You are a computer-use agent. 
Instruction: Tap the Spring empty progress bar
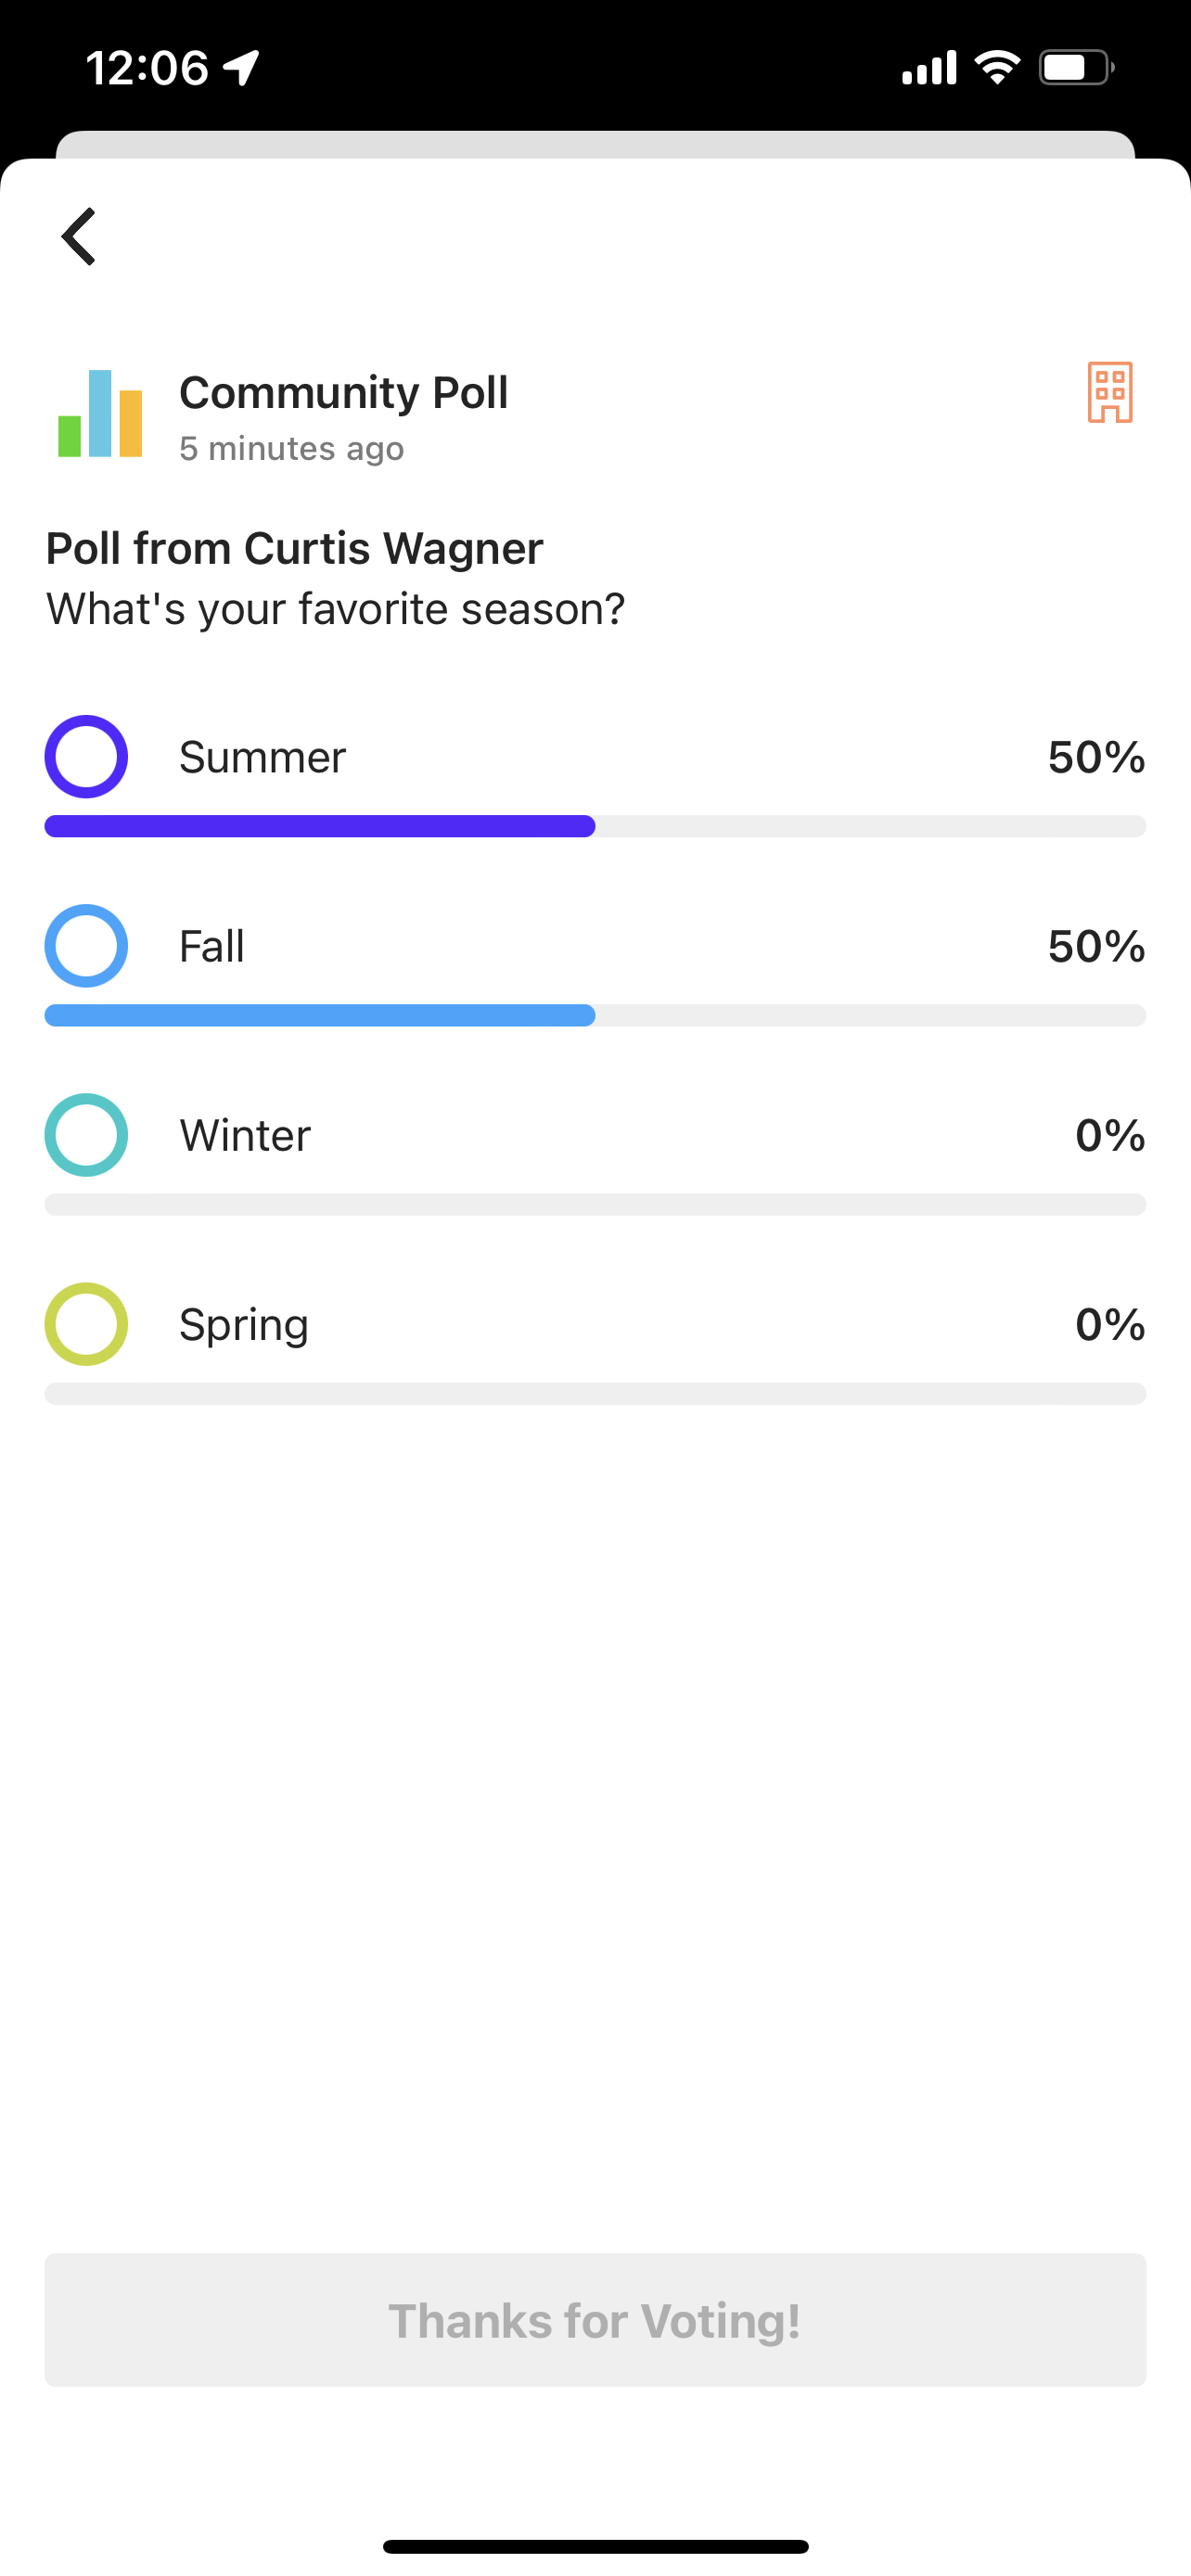point(595,1393)
